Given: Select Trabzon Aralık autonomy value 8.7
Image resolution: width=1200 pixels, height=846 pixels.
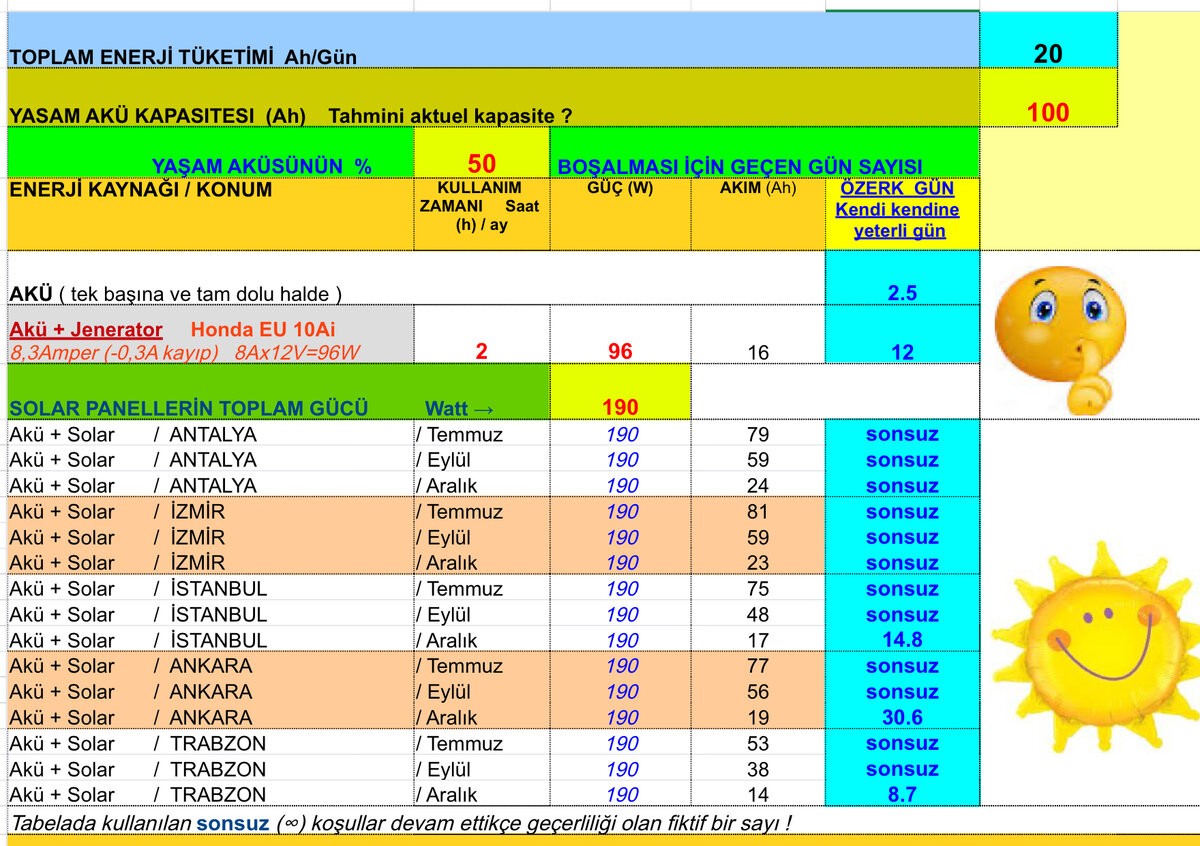Looking at the screenshot, I should (901, 794).
